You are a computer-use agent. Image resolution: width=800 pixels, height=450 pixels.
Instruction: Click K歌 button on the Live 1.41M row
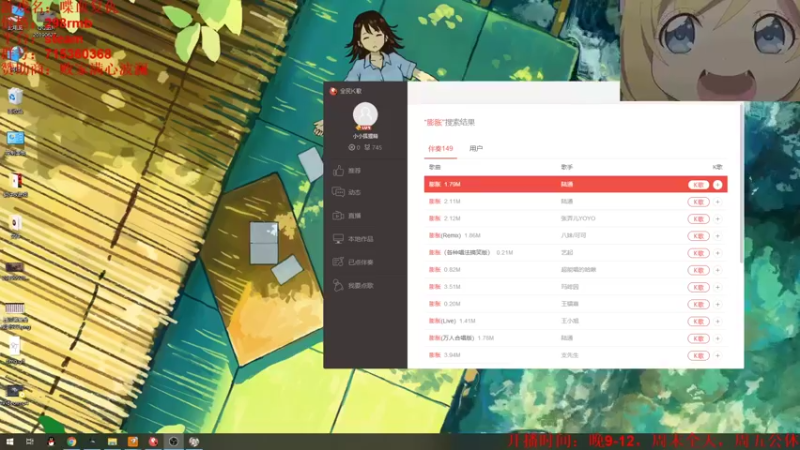click(x=698, y=321)
